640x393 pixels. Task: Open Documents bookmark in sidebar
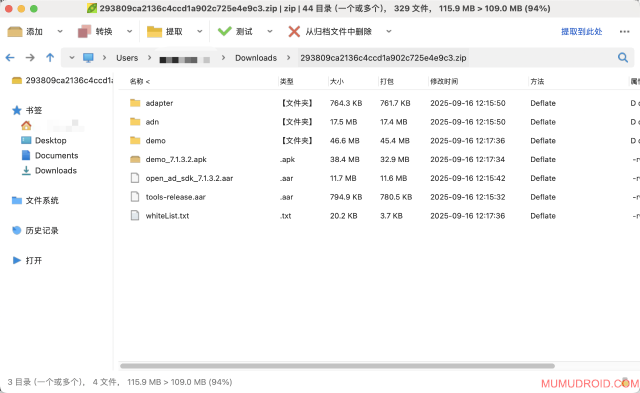tap(49, 155)
